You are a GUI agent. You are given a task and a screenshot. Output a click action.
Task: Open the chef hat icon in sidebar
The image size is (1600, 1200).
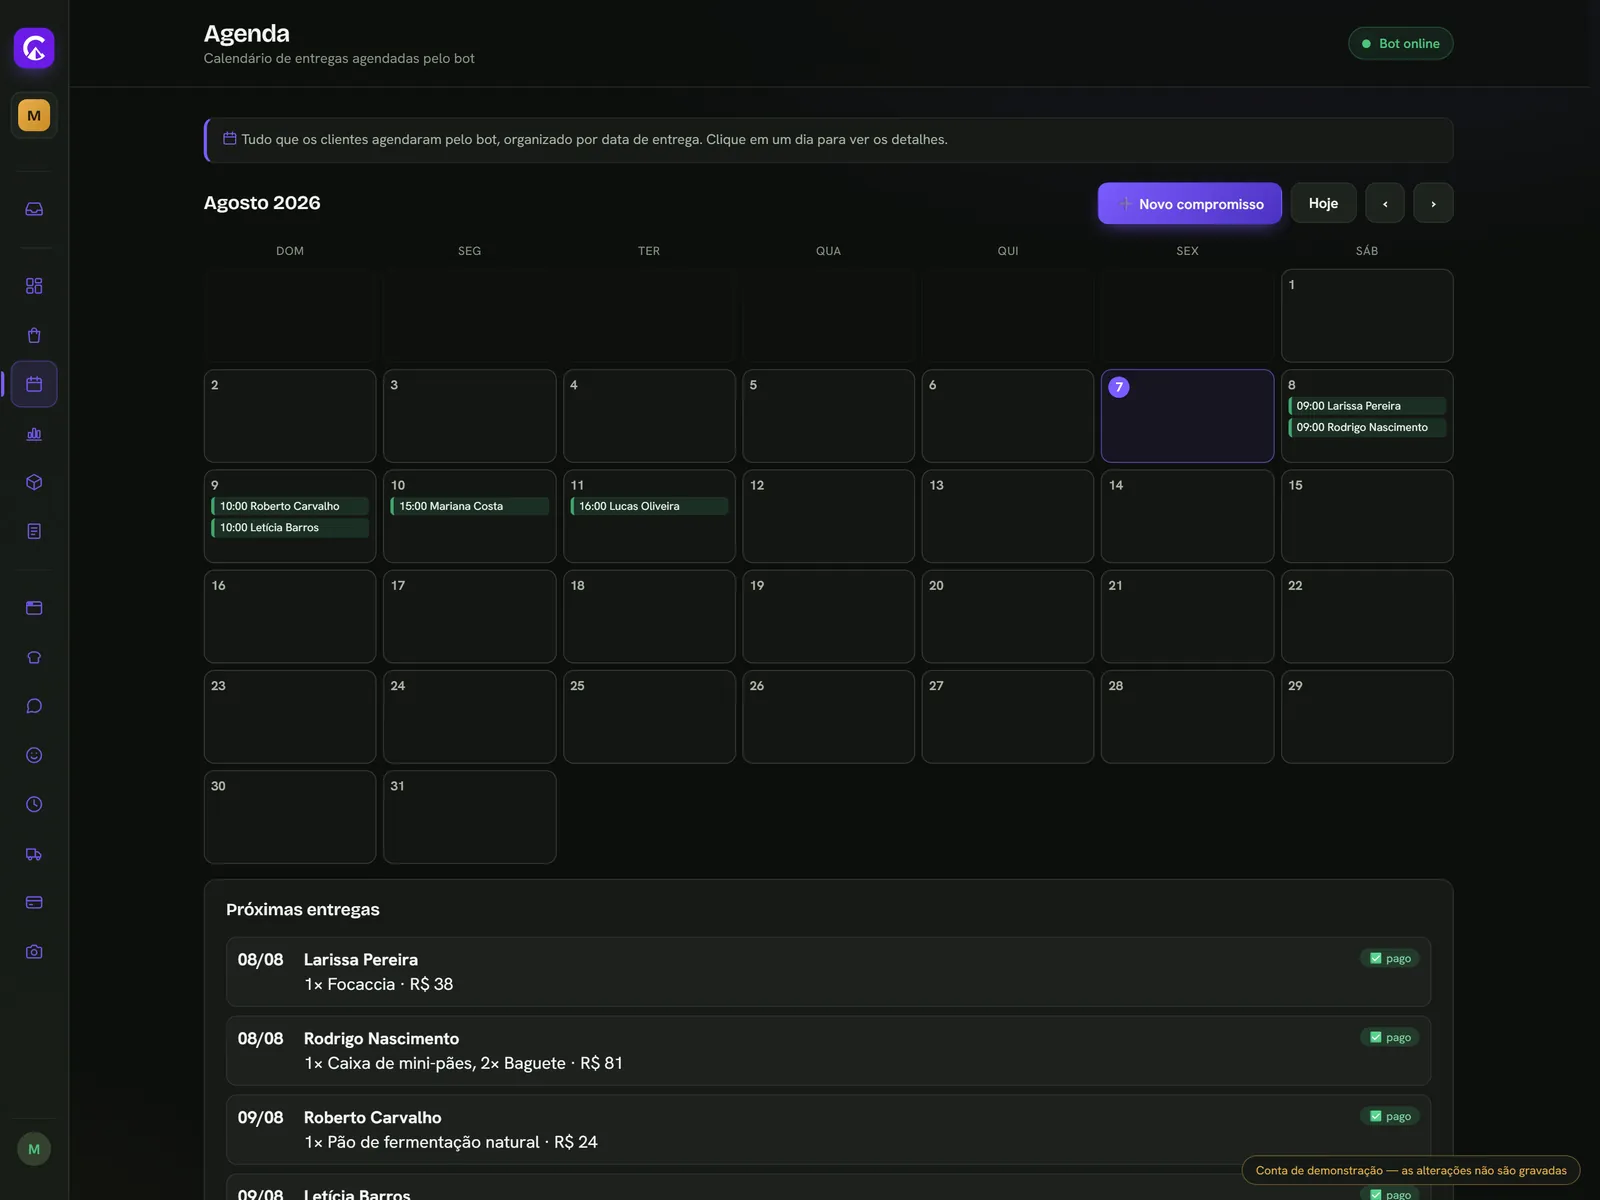[x=34, y=657]
